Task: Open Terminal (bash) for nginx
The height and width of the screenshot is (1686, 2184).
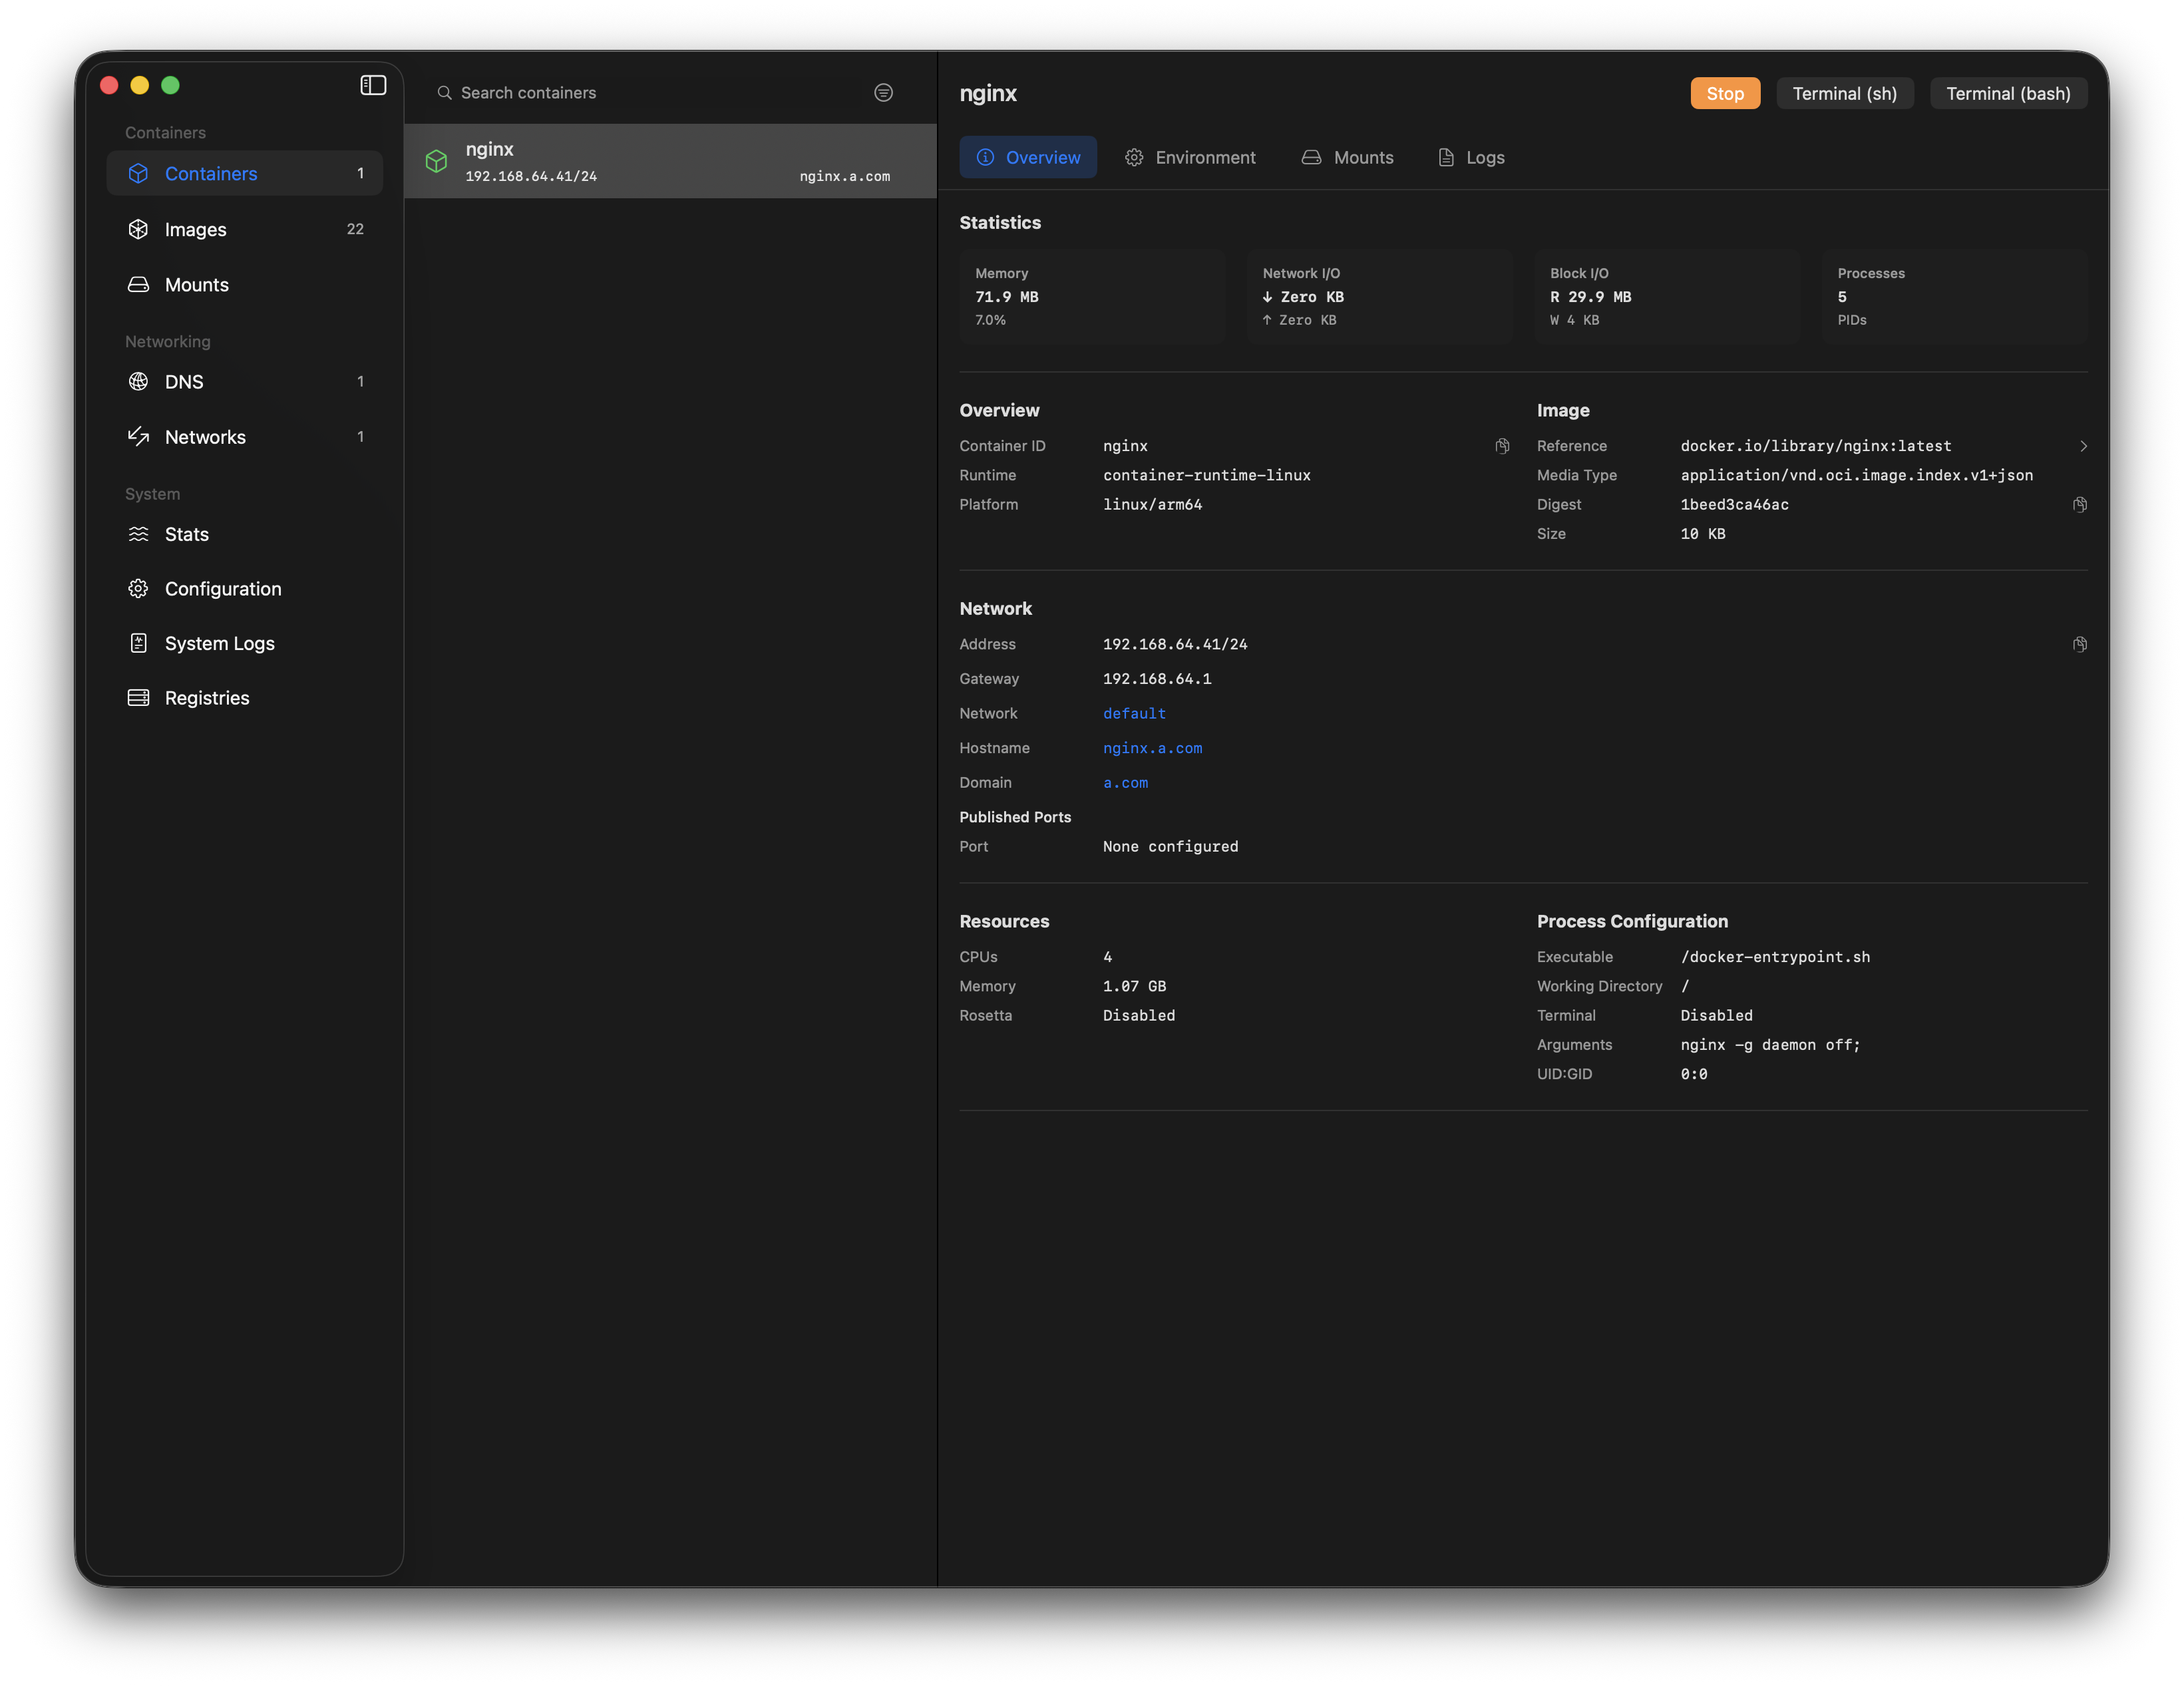Action: (x=2007, y=93)
